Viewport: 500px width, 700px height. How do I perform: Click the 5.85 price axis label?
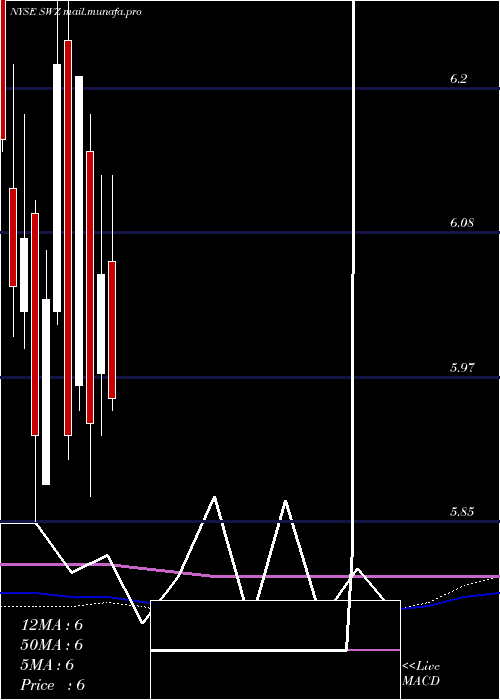click(x=462, y=512)
